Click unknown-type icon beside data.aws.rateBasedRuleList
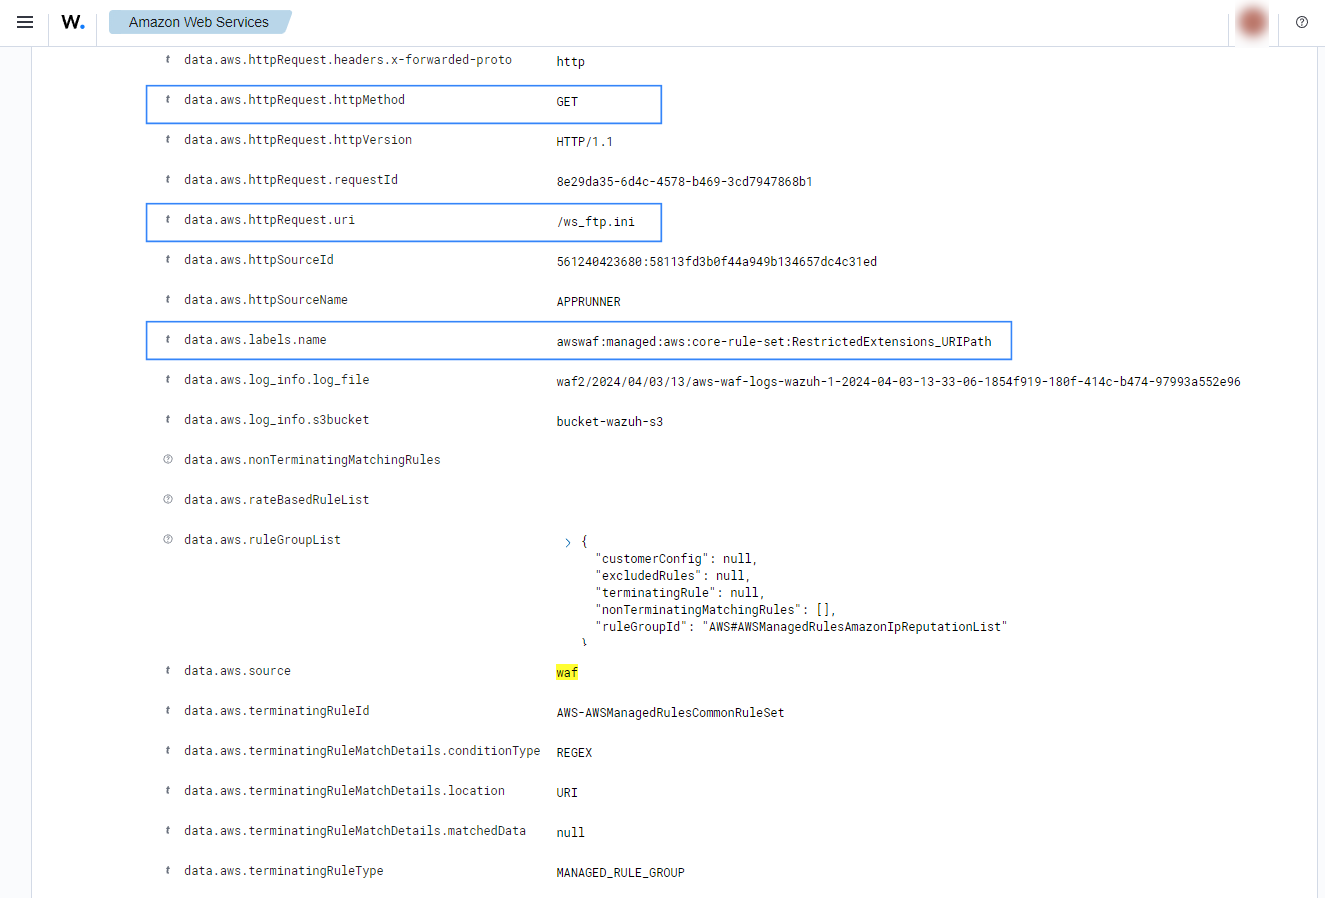Screen dimensions: 1325x898 point(168,500)
